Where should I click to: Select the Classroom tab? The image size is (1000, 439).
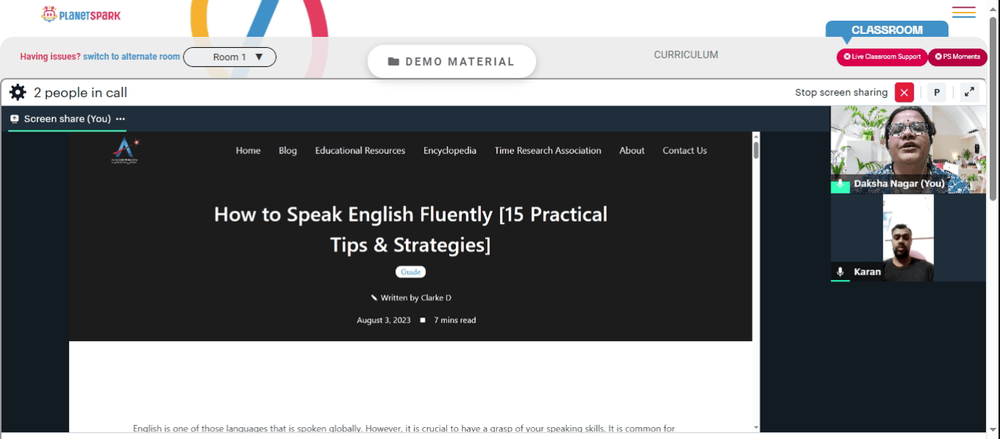(x=886, y=29)
